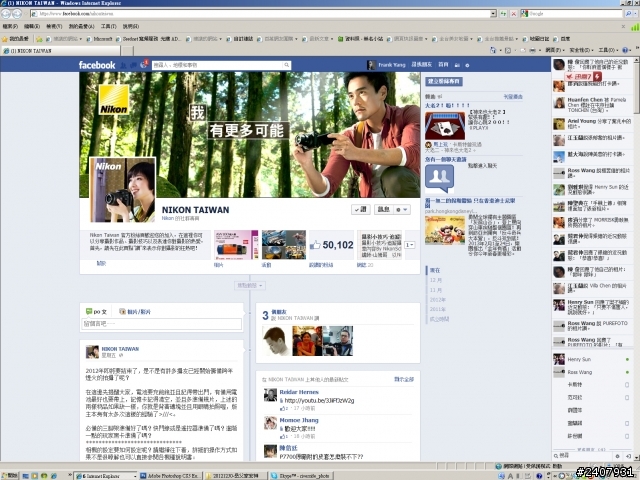Image resolution: width=640 pixels, height=480 pixels.
Task: Open the IE Page (網頁) menu dropdown
Action: [555, 50]
